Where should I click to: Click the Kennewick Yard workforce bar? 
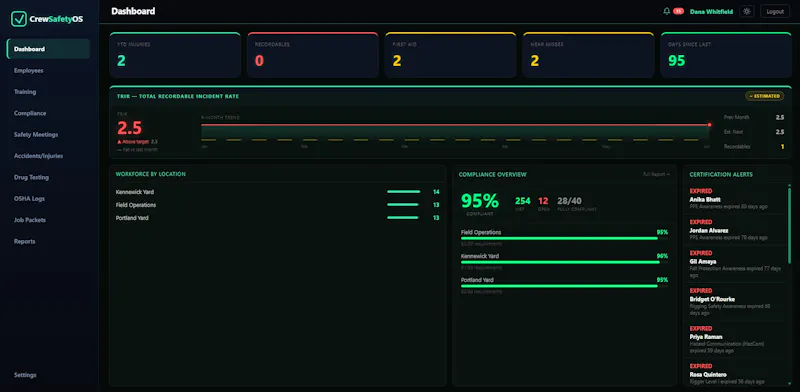point(404,192)
